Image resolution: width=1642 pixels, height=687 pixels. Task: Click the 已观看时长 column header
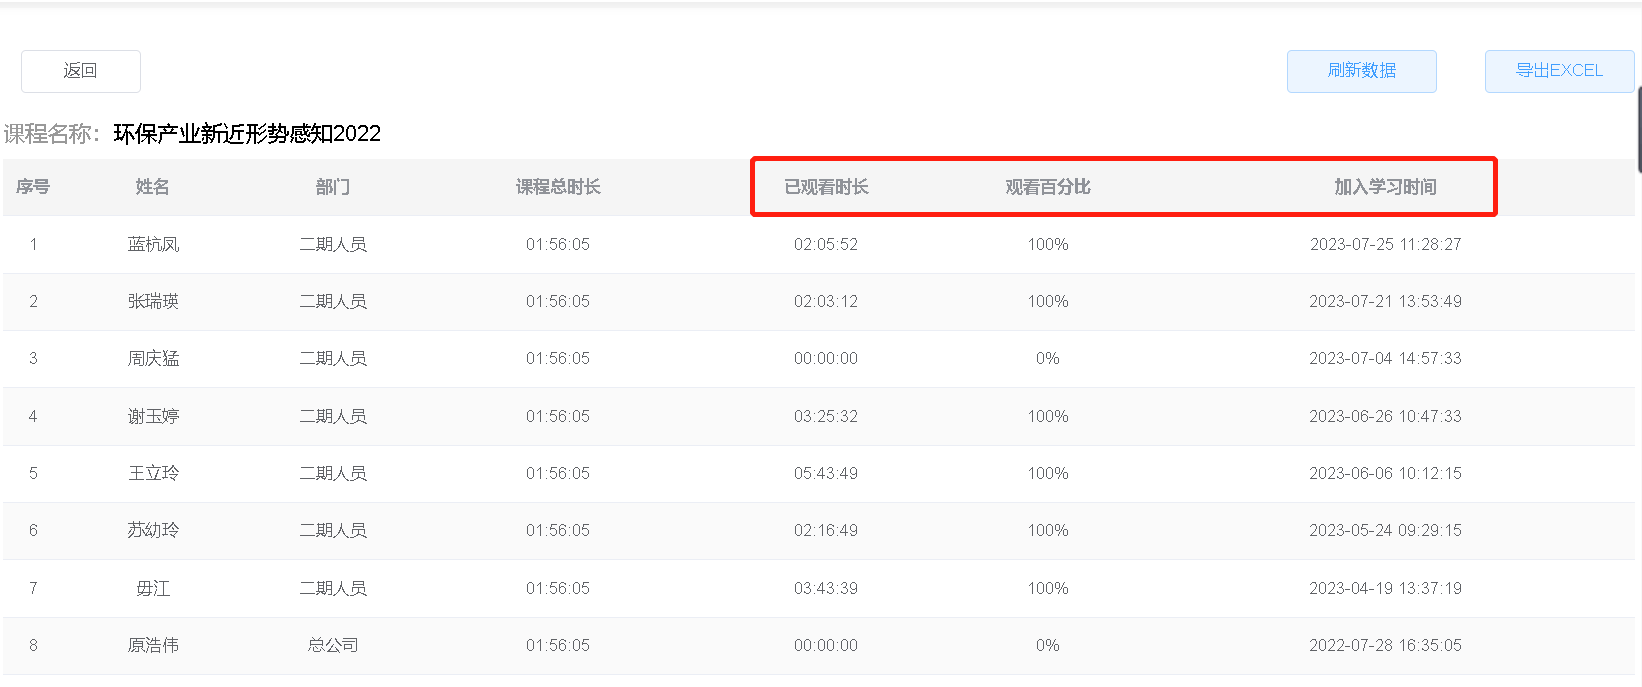(826, 187)
